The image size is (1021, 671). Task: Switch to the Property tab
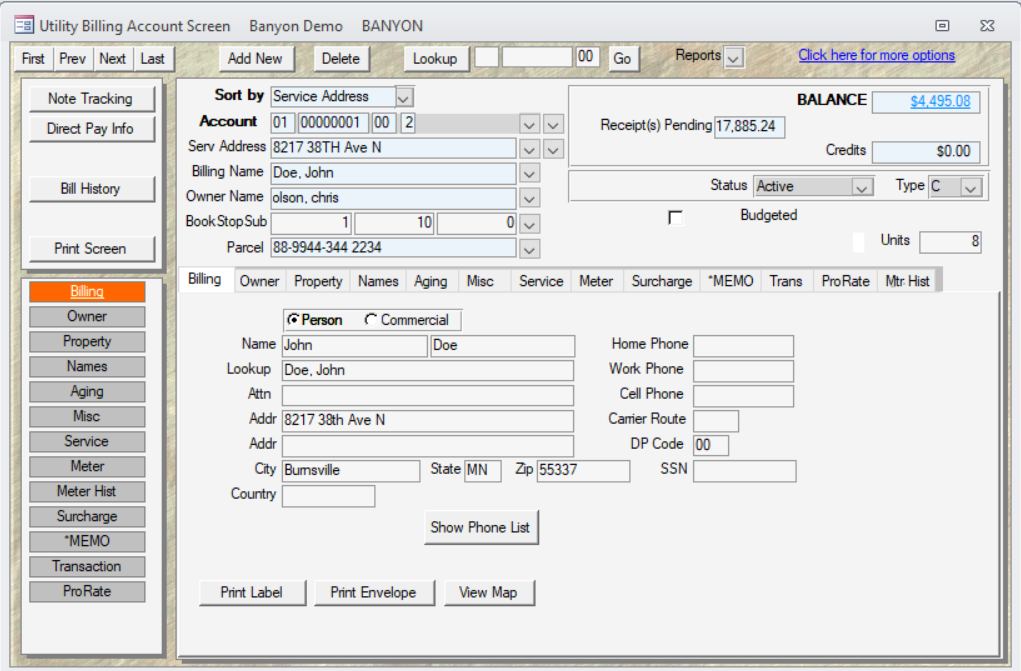click(x=318, y=281)
